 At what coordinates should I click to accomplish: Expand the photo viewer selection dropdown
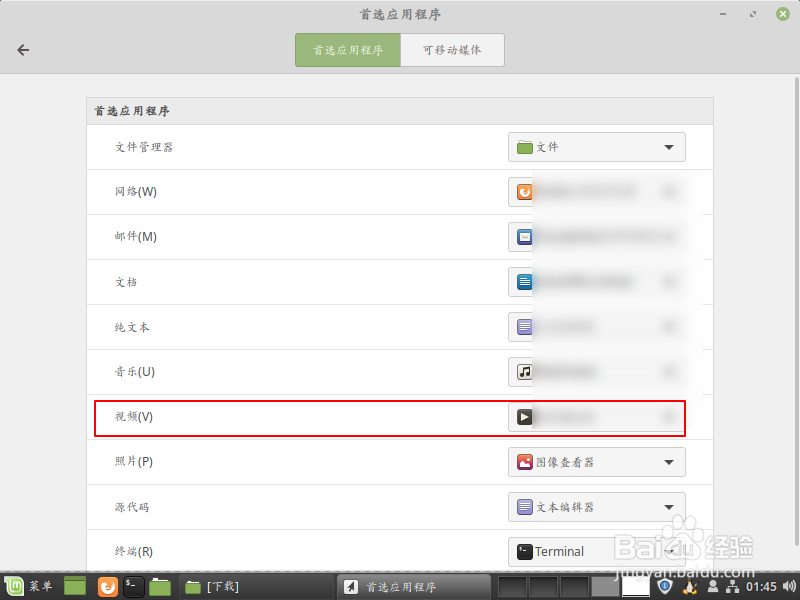[x=670, y=462]
